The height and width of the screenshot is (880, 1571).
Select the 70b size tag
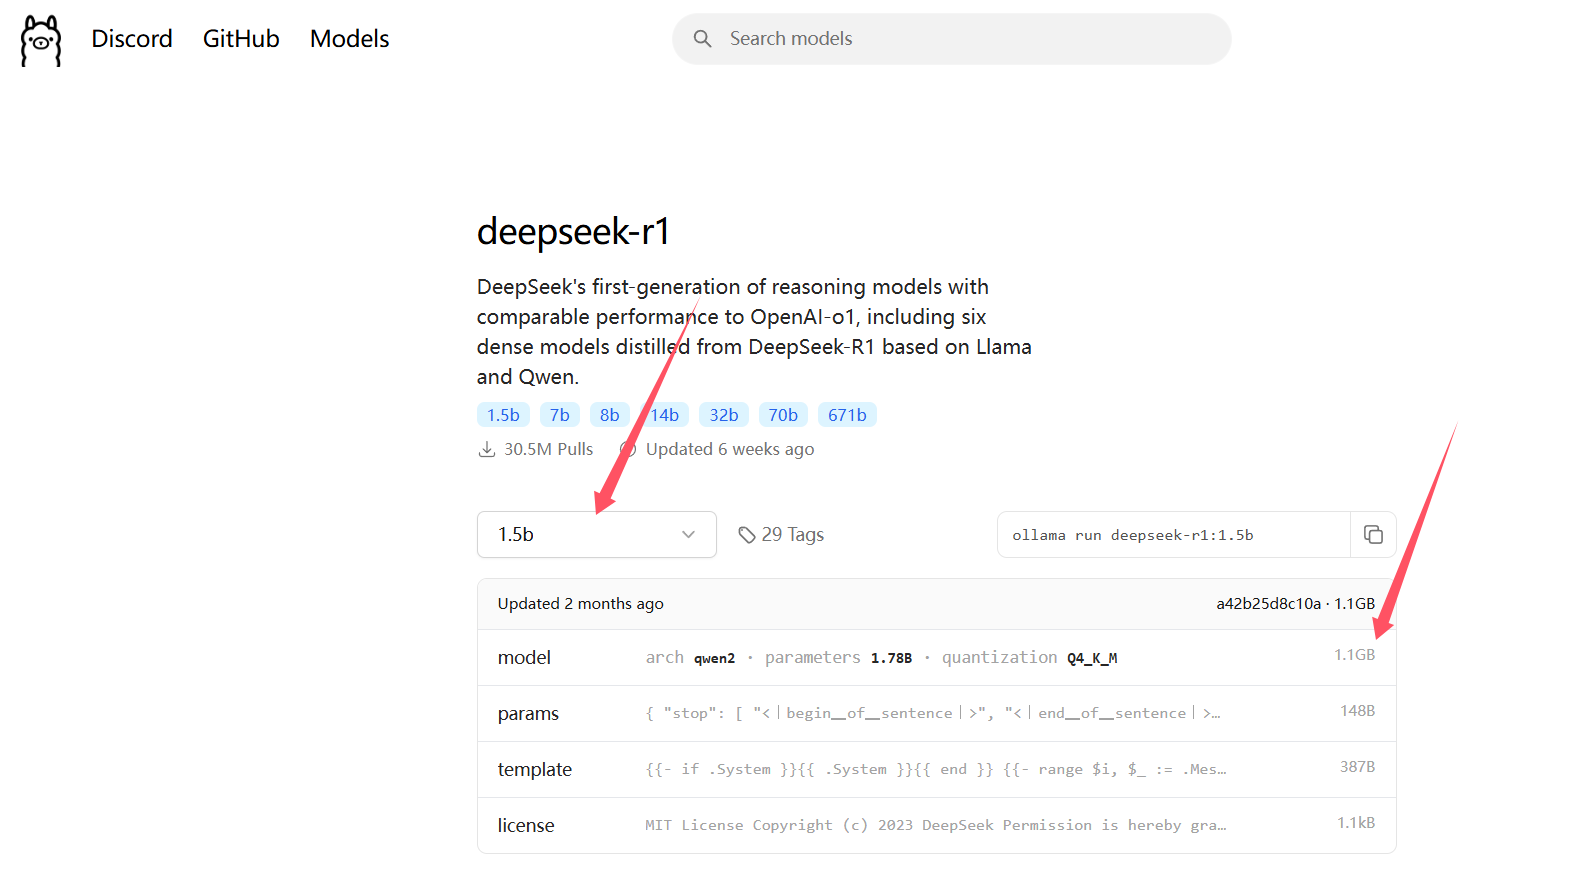tap(783, 415)
